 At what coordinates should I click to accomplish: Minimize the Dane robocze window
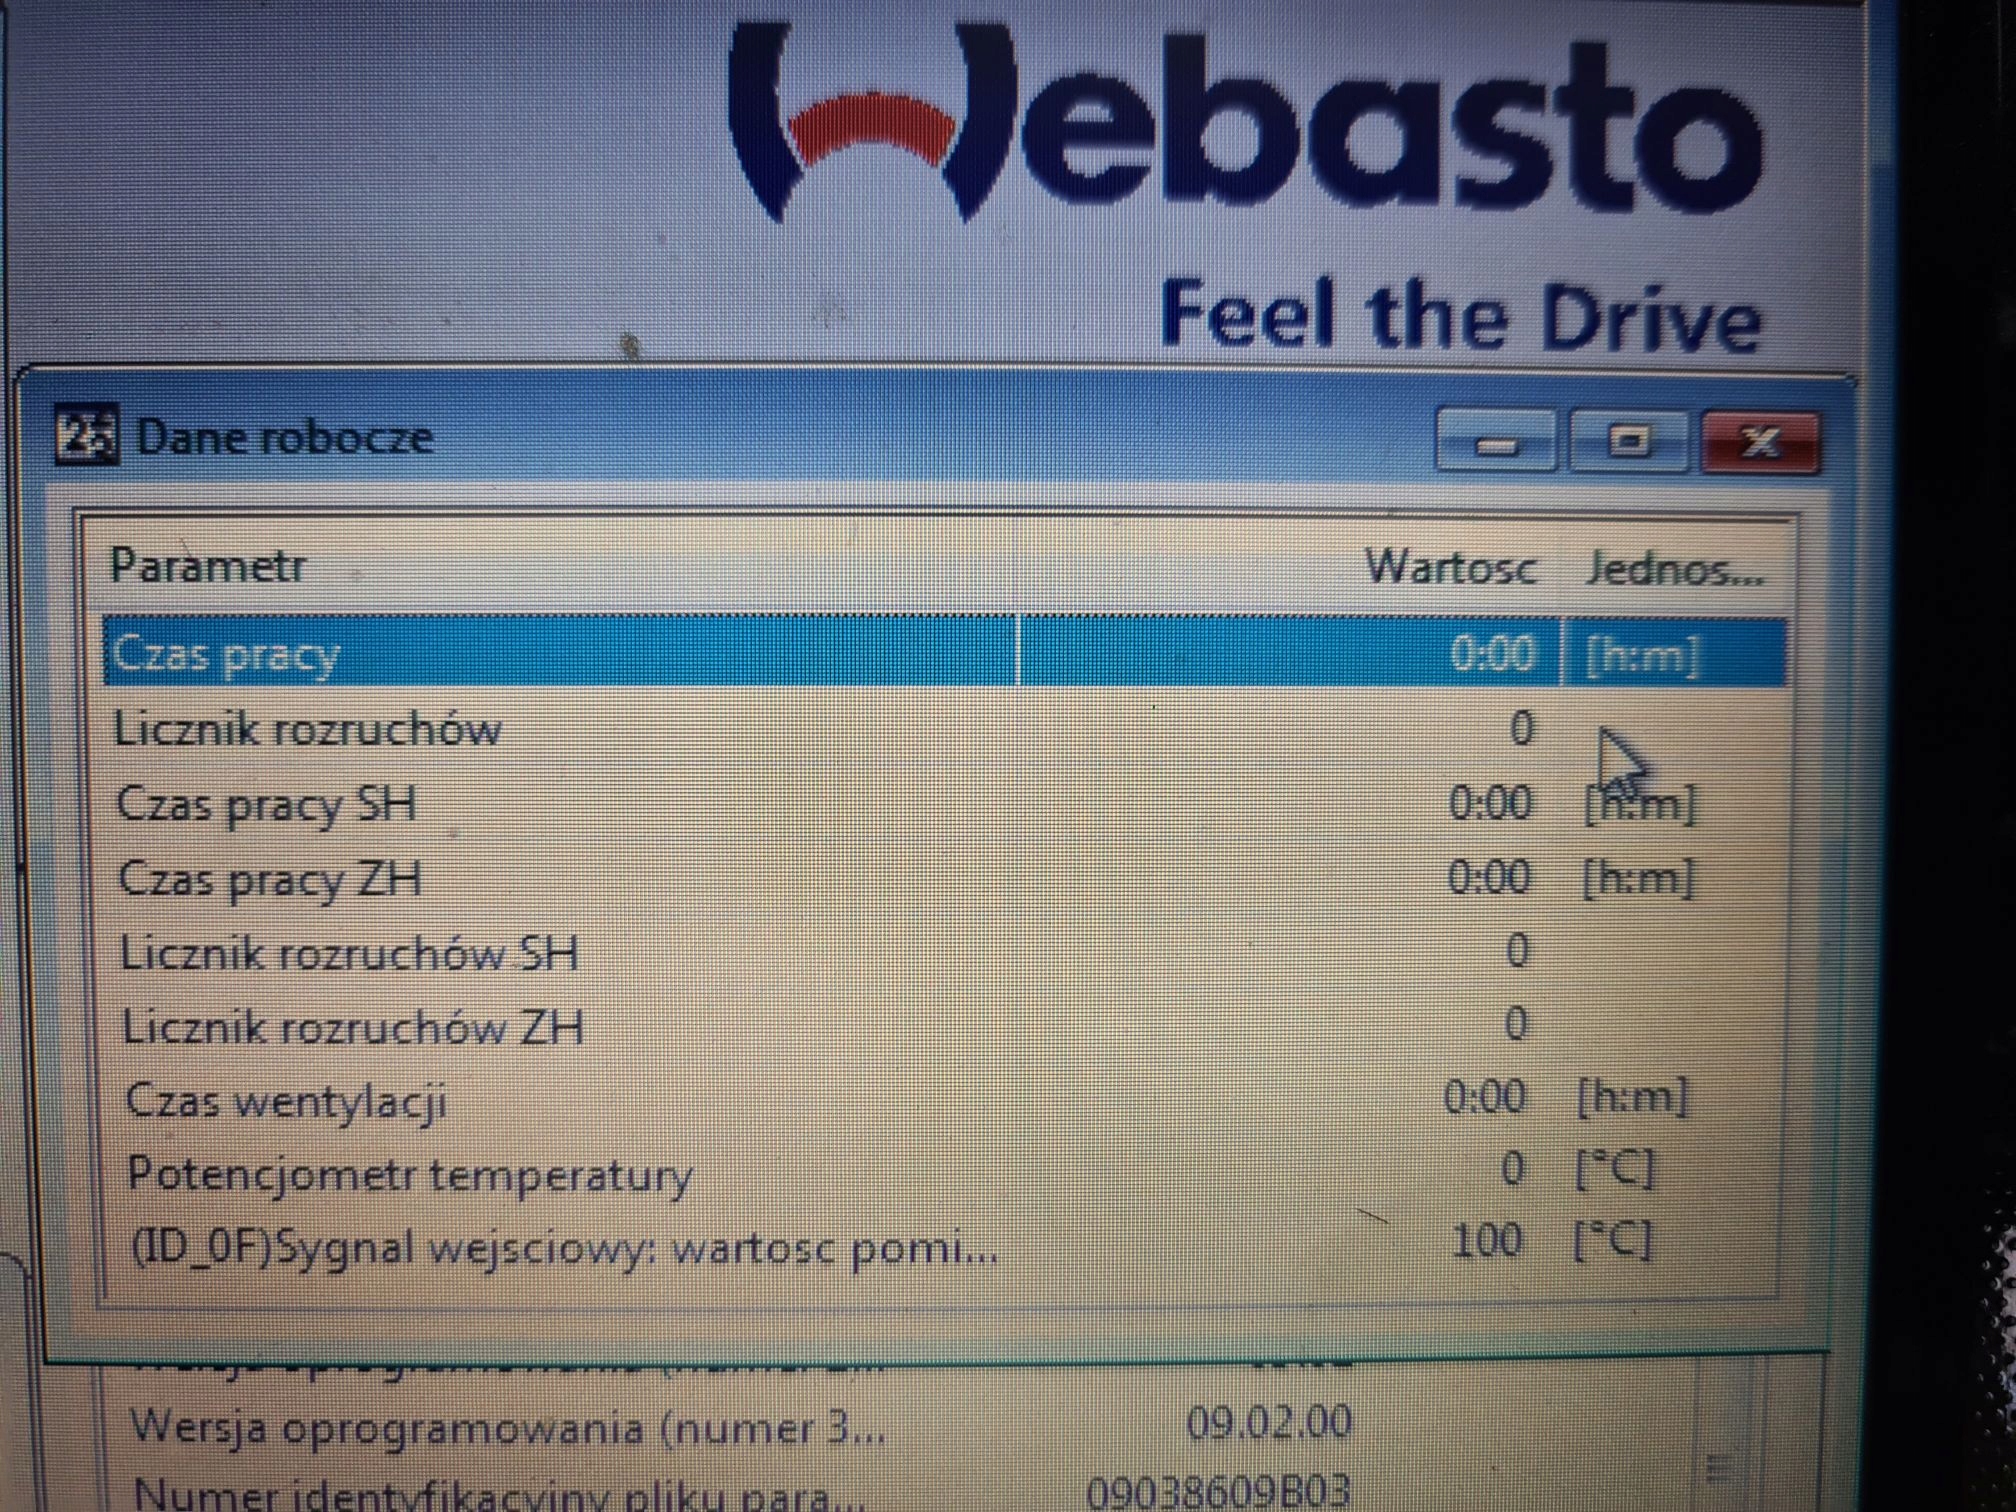[1494, 441]
